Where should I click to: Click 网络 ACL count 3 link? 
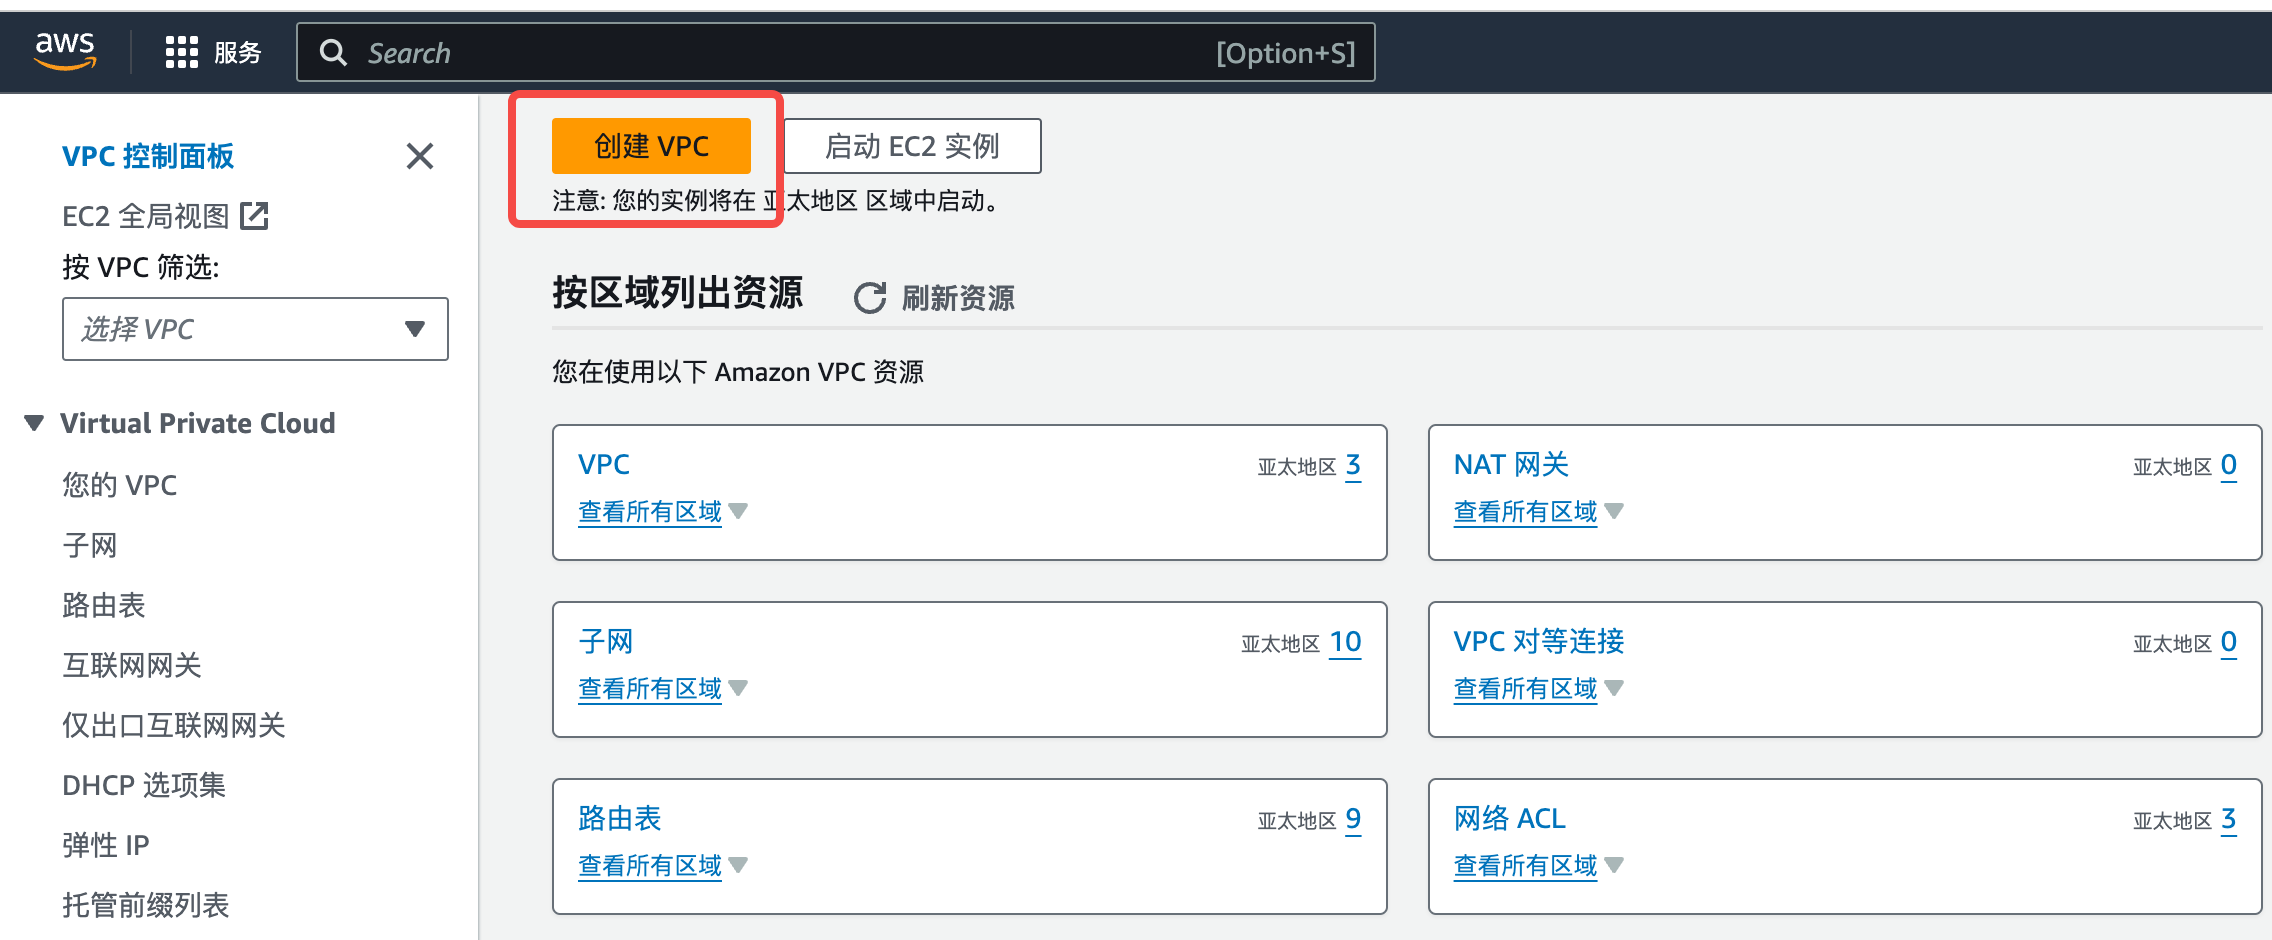click(2229, 819)
